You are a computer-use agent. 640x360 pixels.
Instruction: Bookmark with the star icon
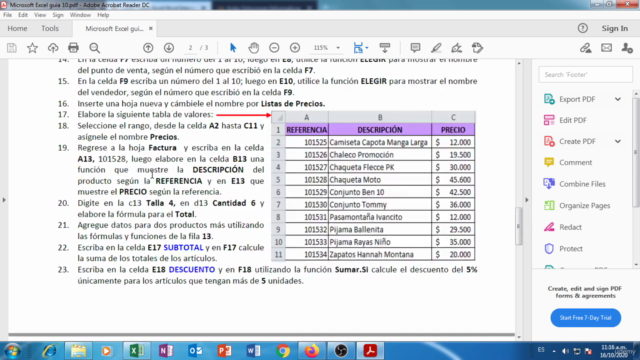pos(32,48)
